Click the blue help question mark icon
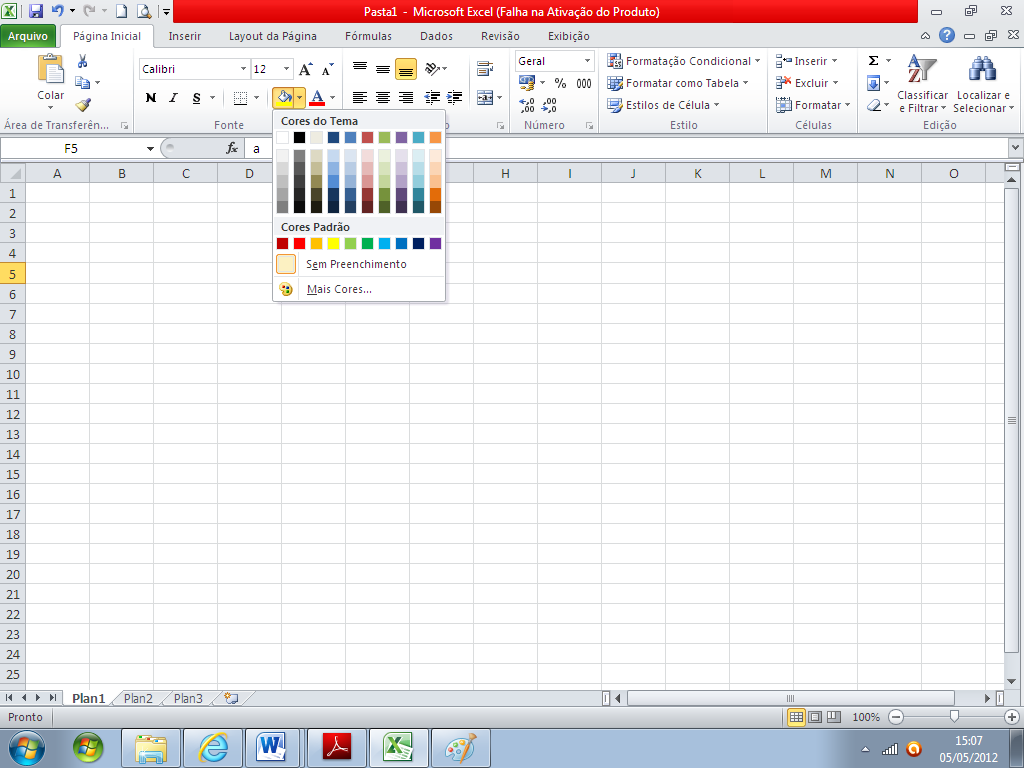This screenshot has height=768, width=1024. tap(947, 36)
